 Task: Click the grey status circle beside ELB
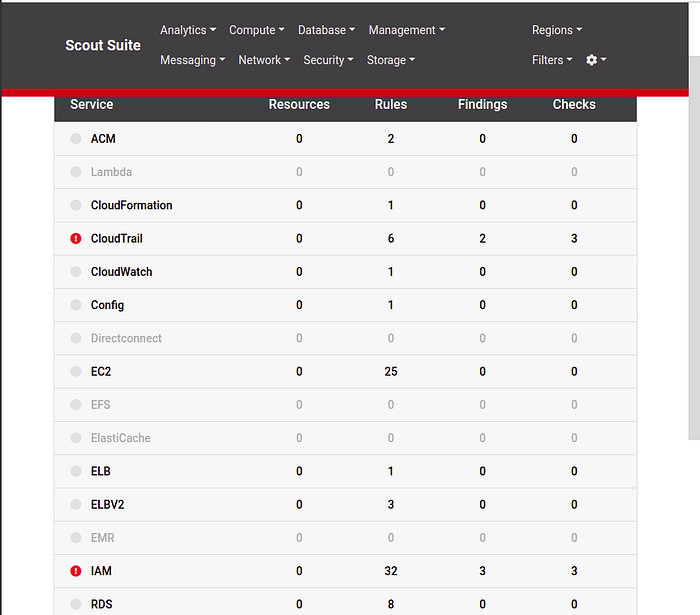click(76, 471)
